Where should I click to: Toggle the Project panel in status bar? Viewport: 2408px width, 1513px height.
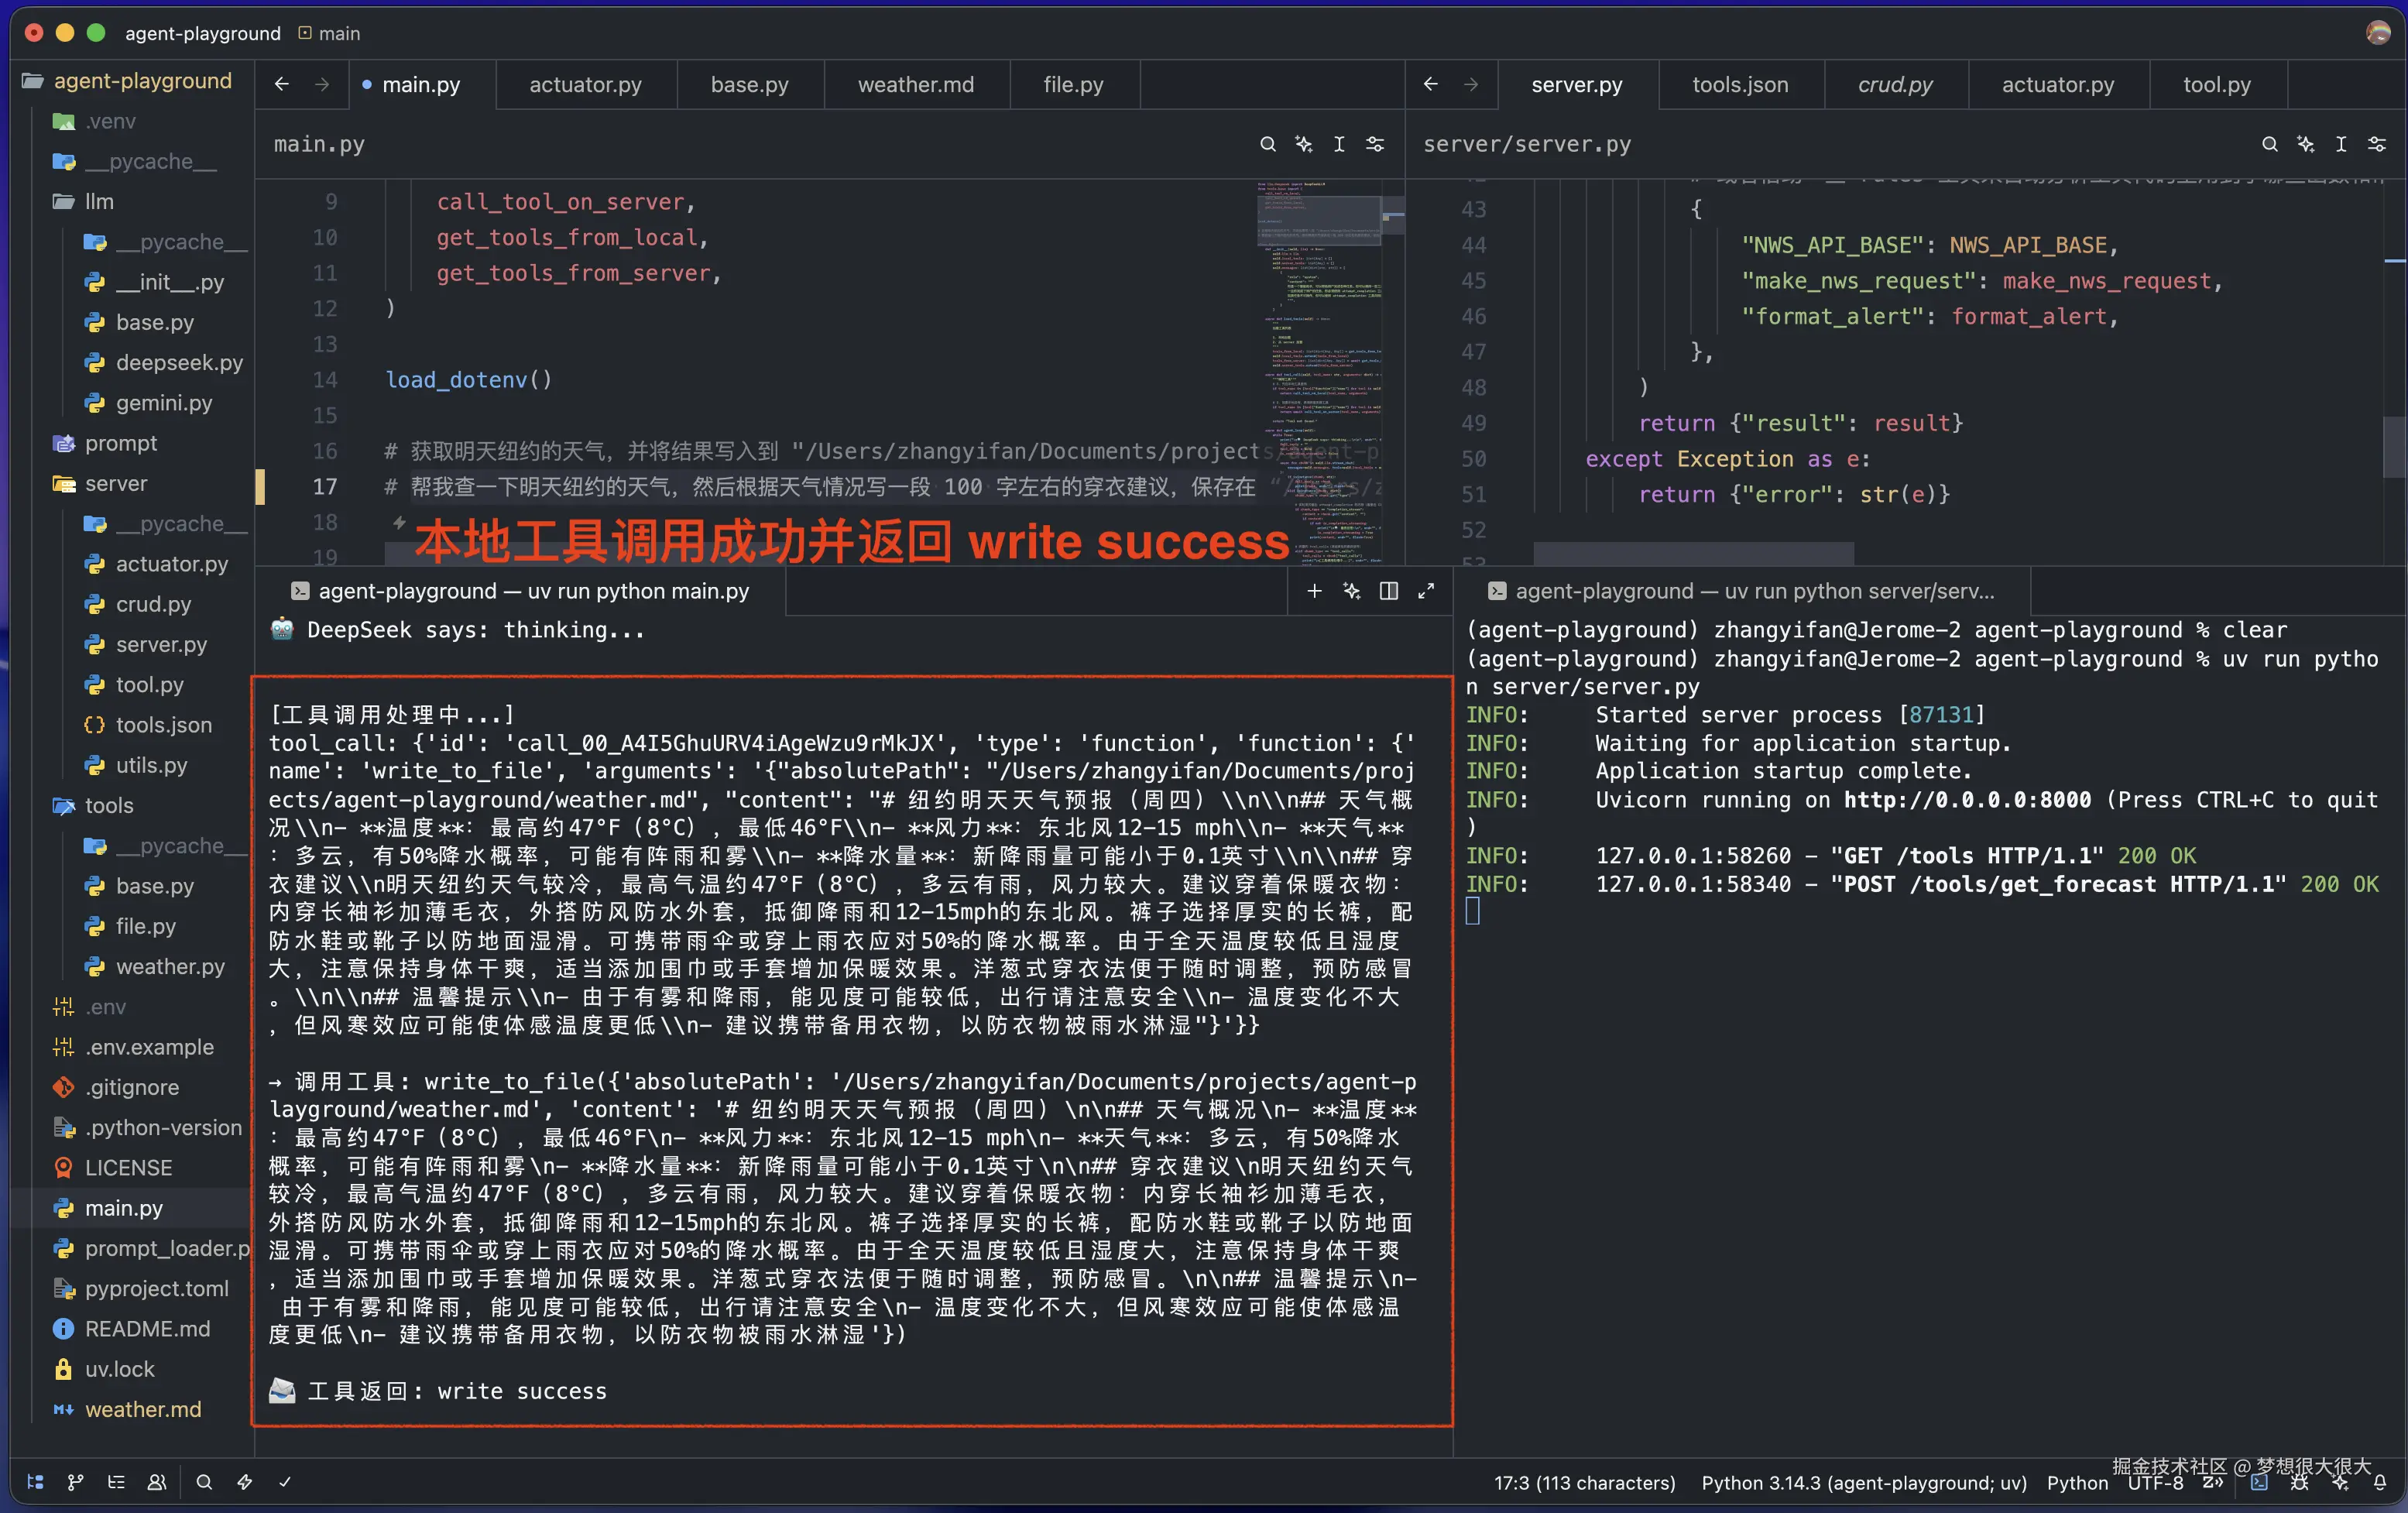pyautogui.click(x=35, y=1482)
